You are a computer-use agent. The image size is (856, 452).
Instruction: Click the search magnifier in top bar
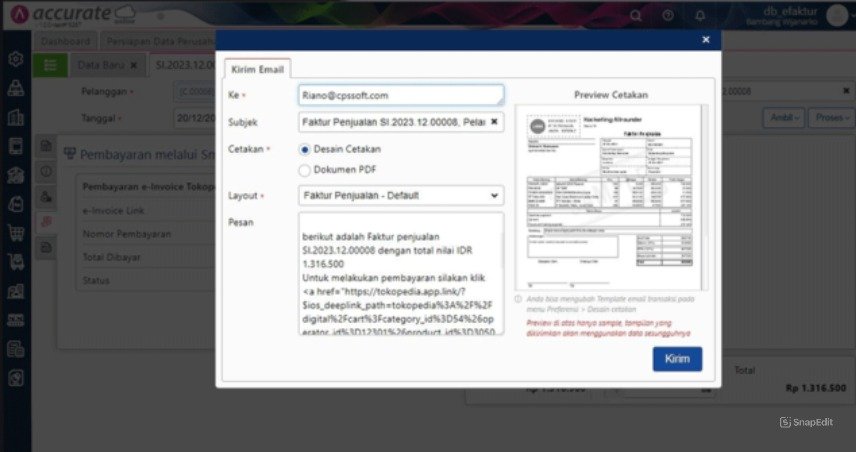click(635, 15)
